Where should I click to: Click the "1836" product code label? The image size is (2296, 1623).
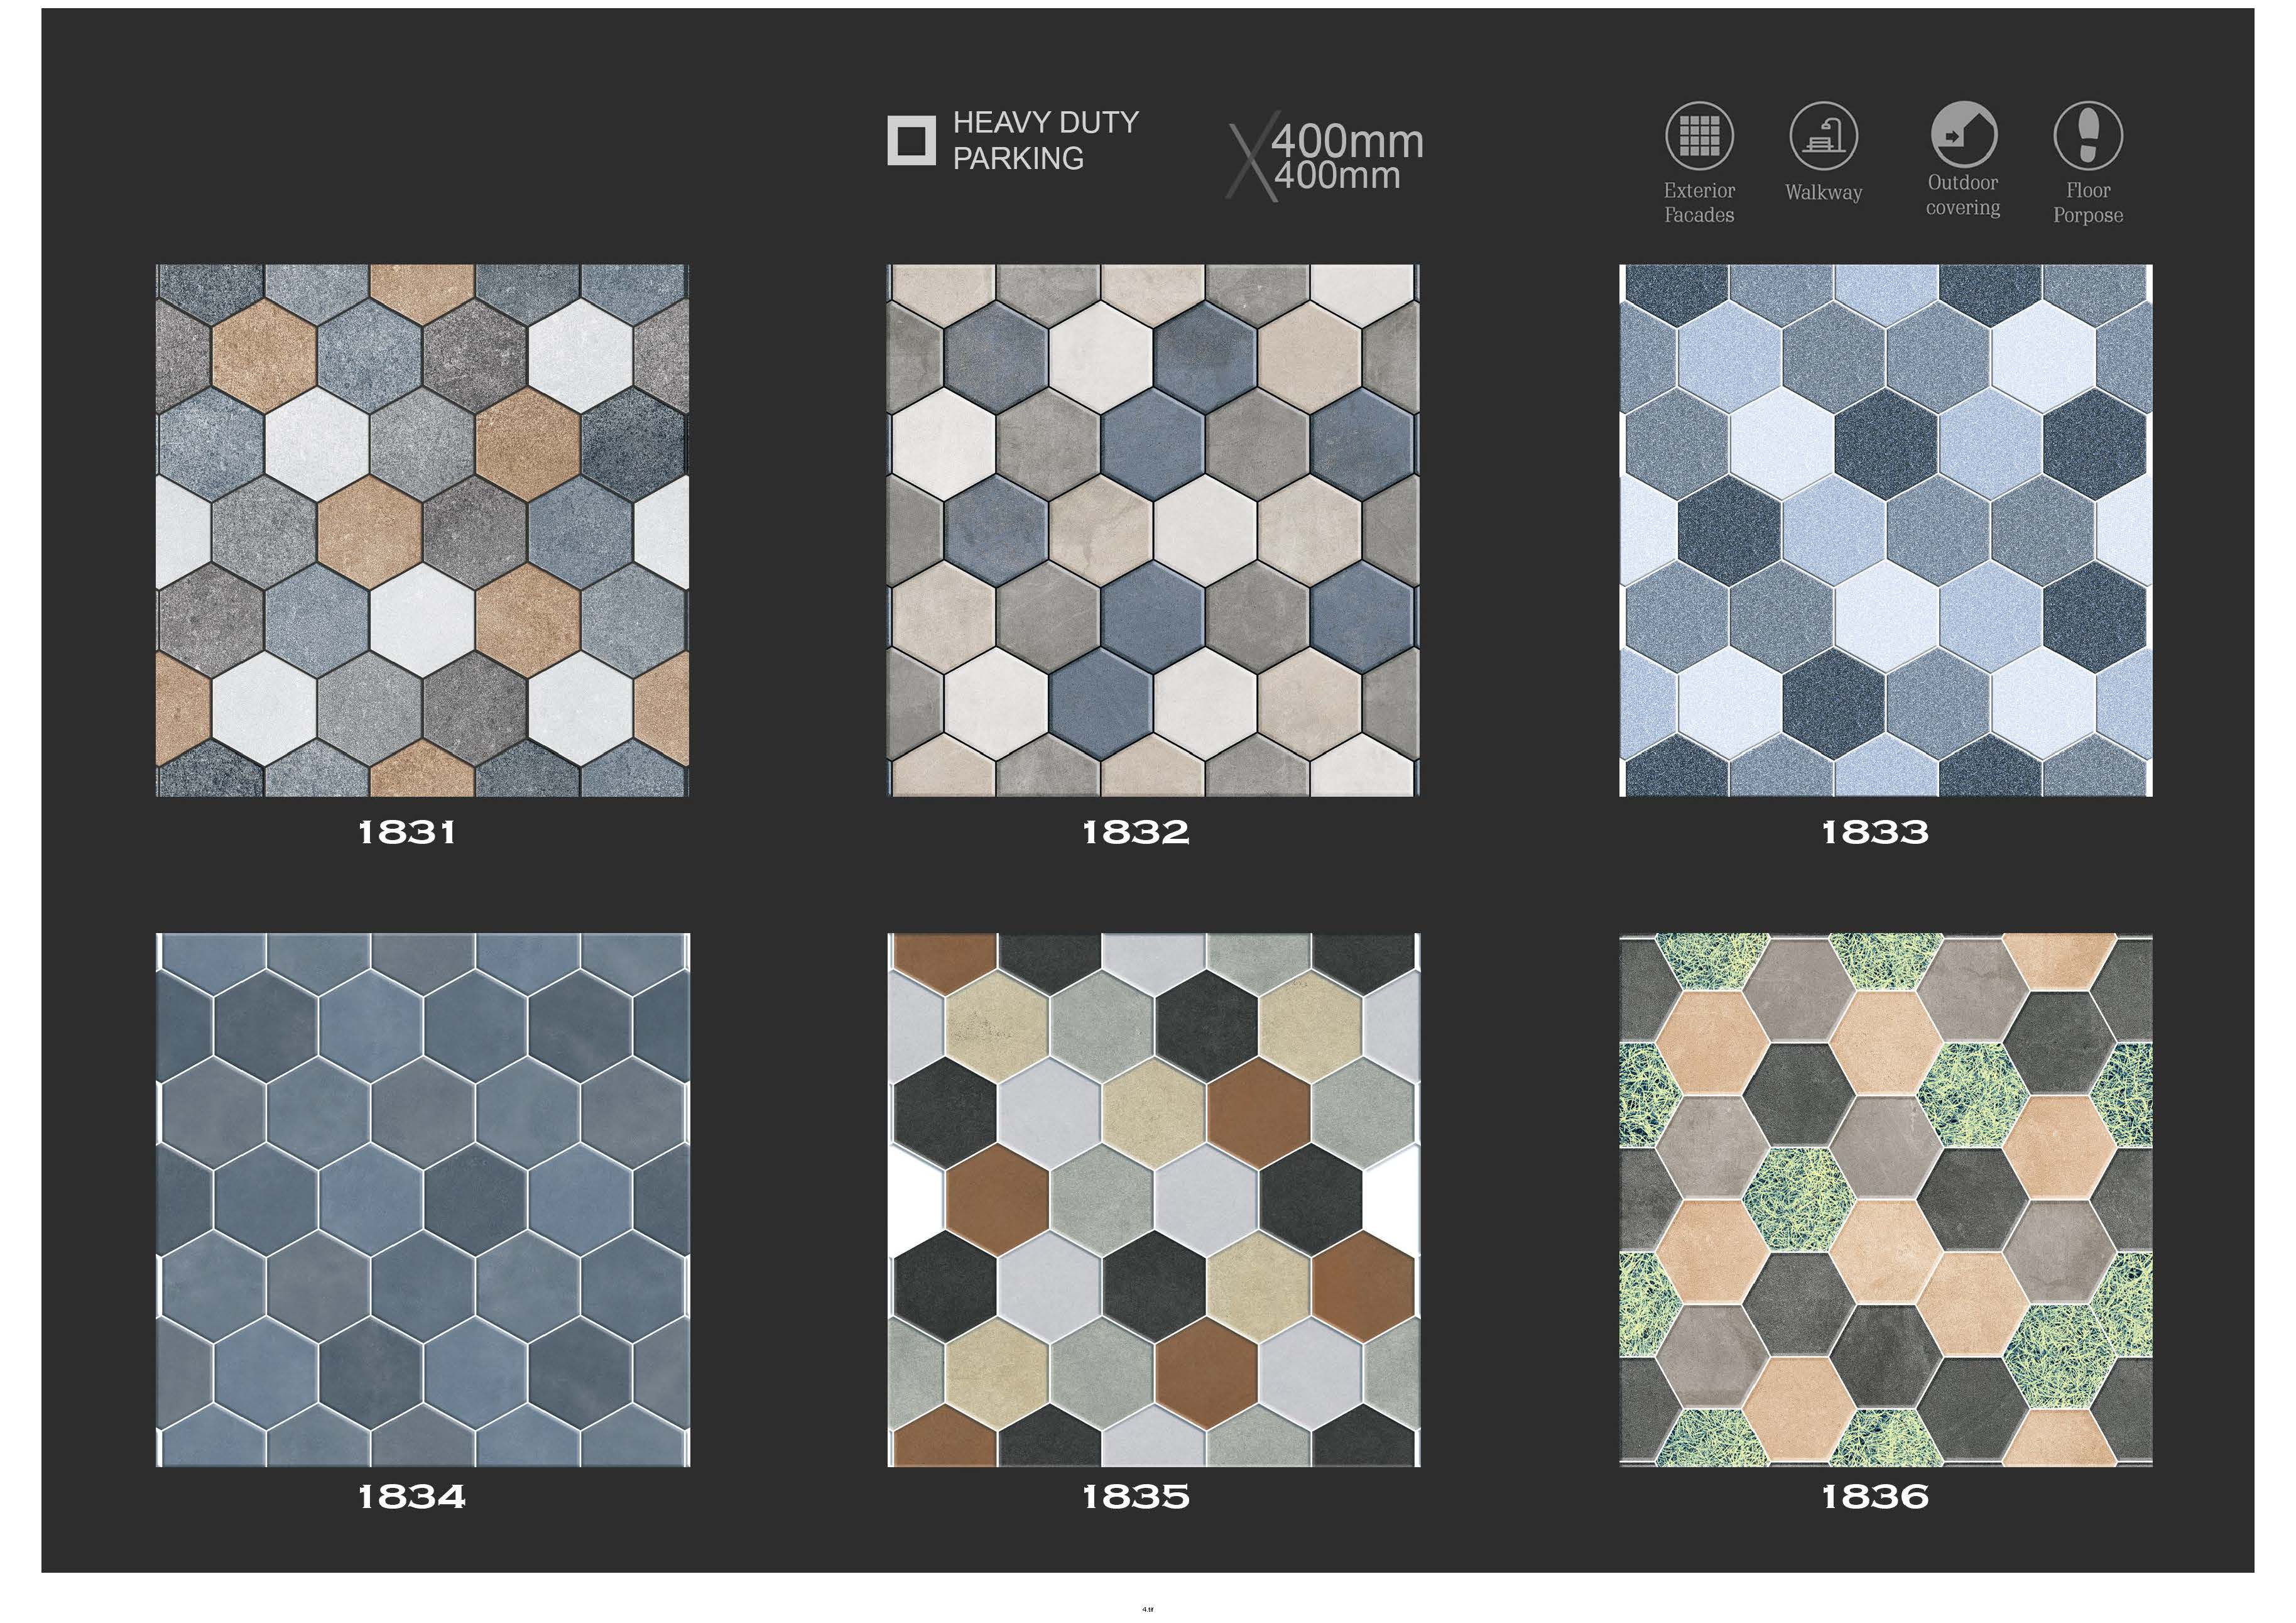point(1875,1497)
